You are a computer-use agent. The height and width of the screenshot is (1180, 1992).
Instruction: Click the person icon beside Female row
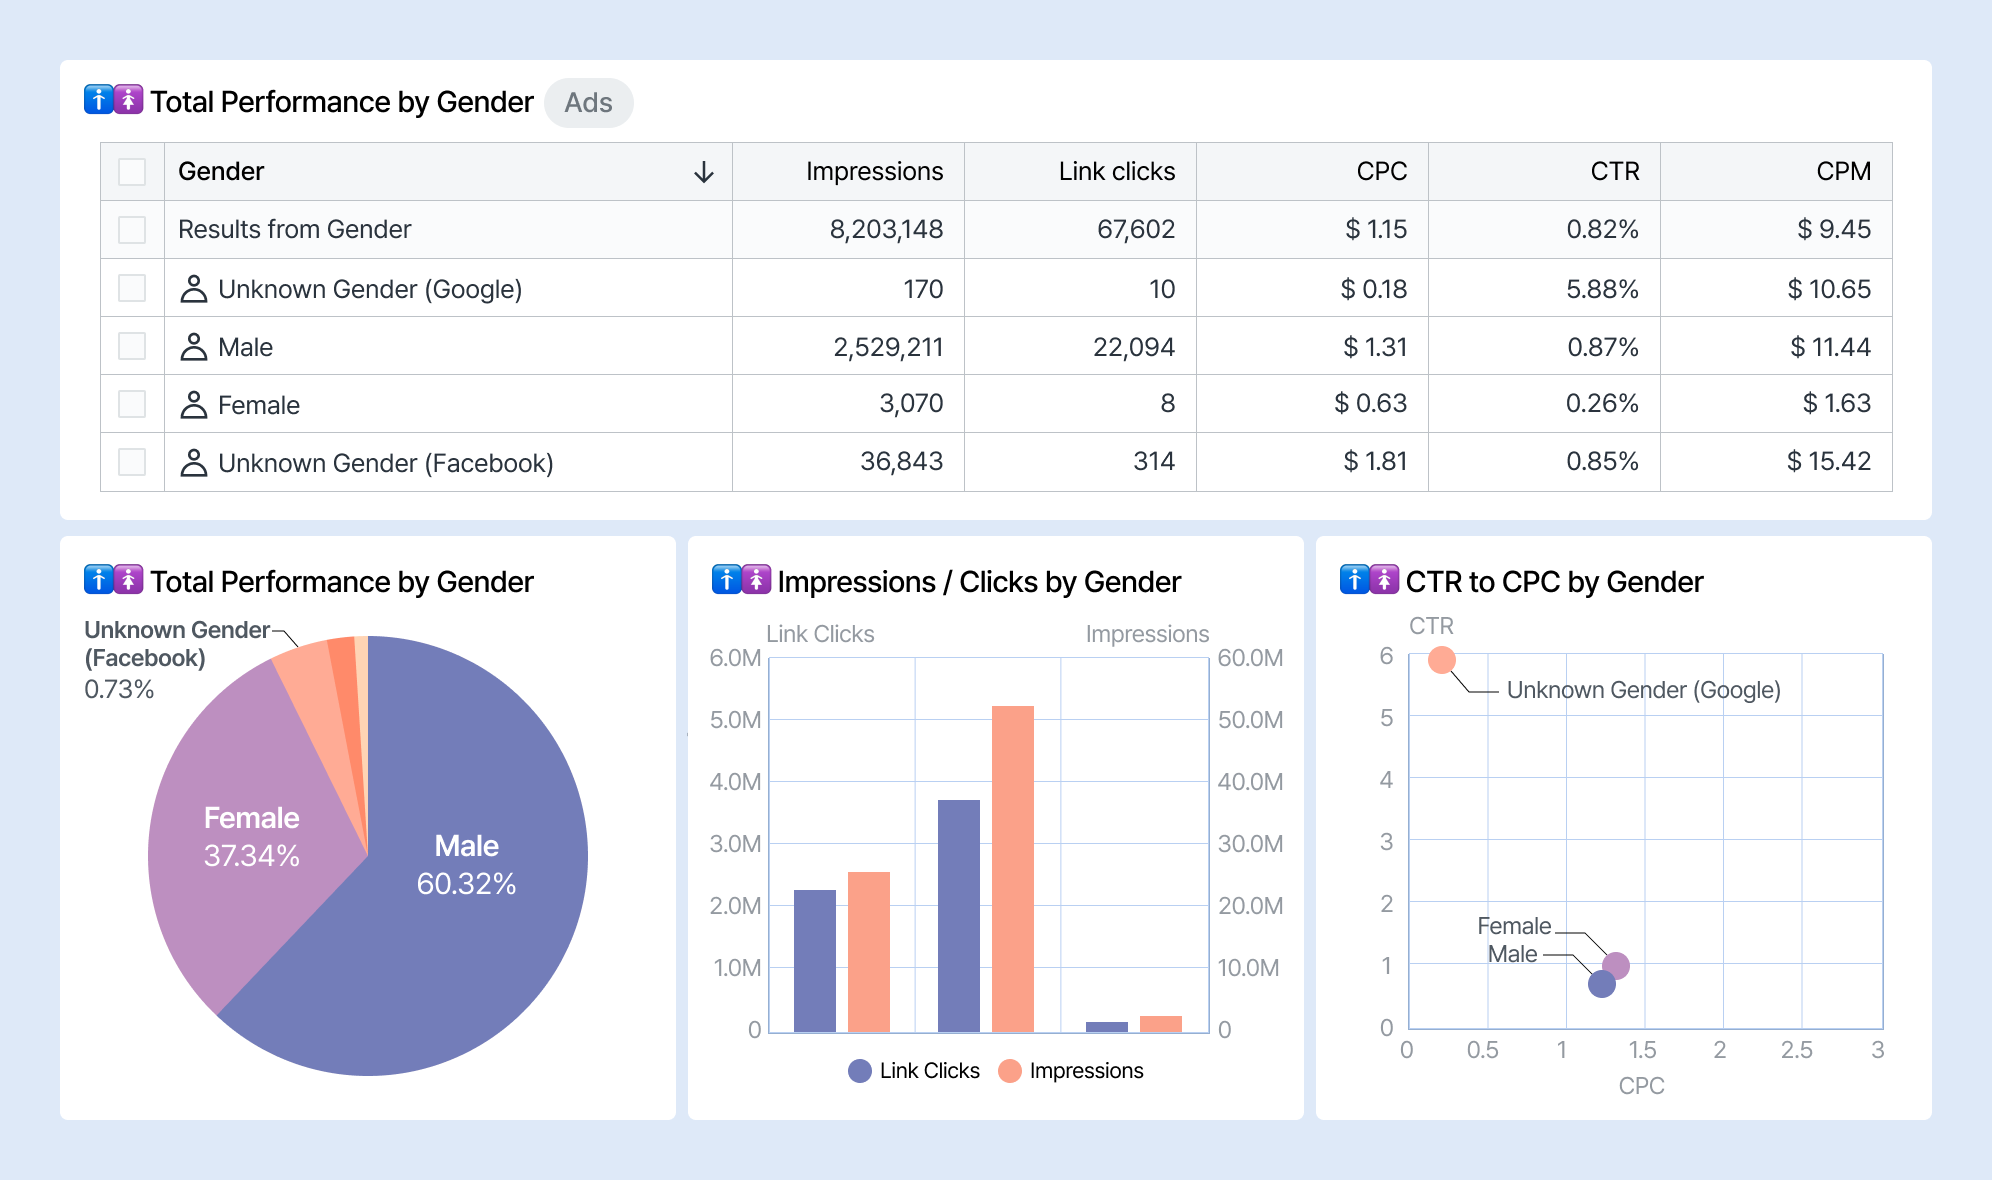[x=194, y=404]
